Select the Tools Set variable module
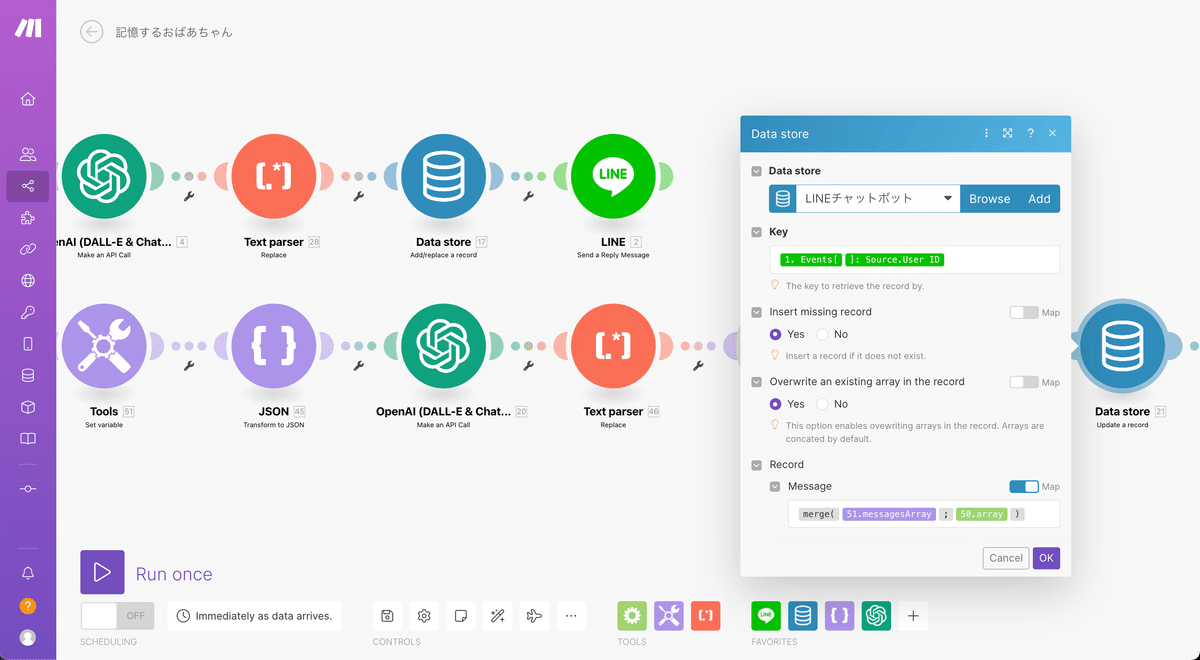Viewport: 1200px width, 660px height. point(104,346)
